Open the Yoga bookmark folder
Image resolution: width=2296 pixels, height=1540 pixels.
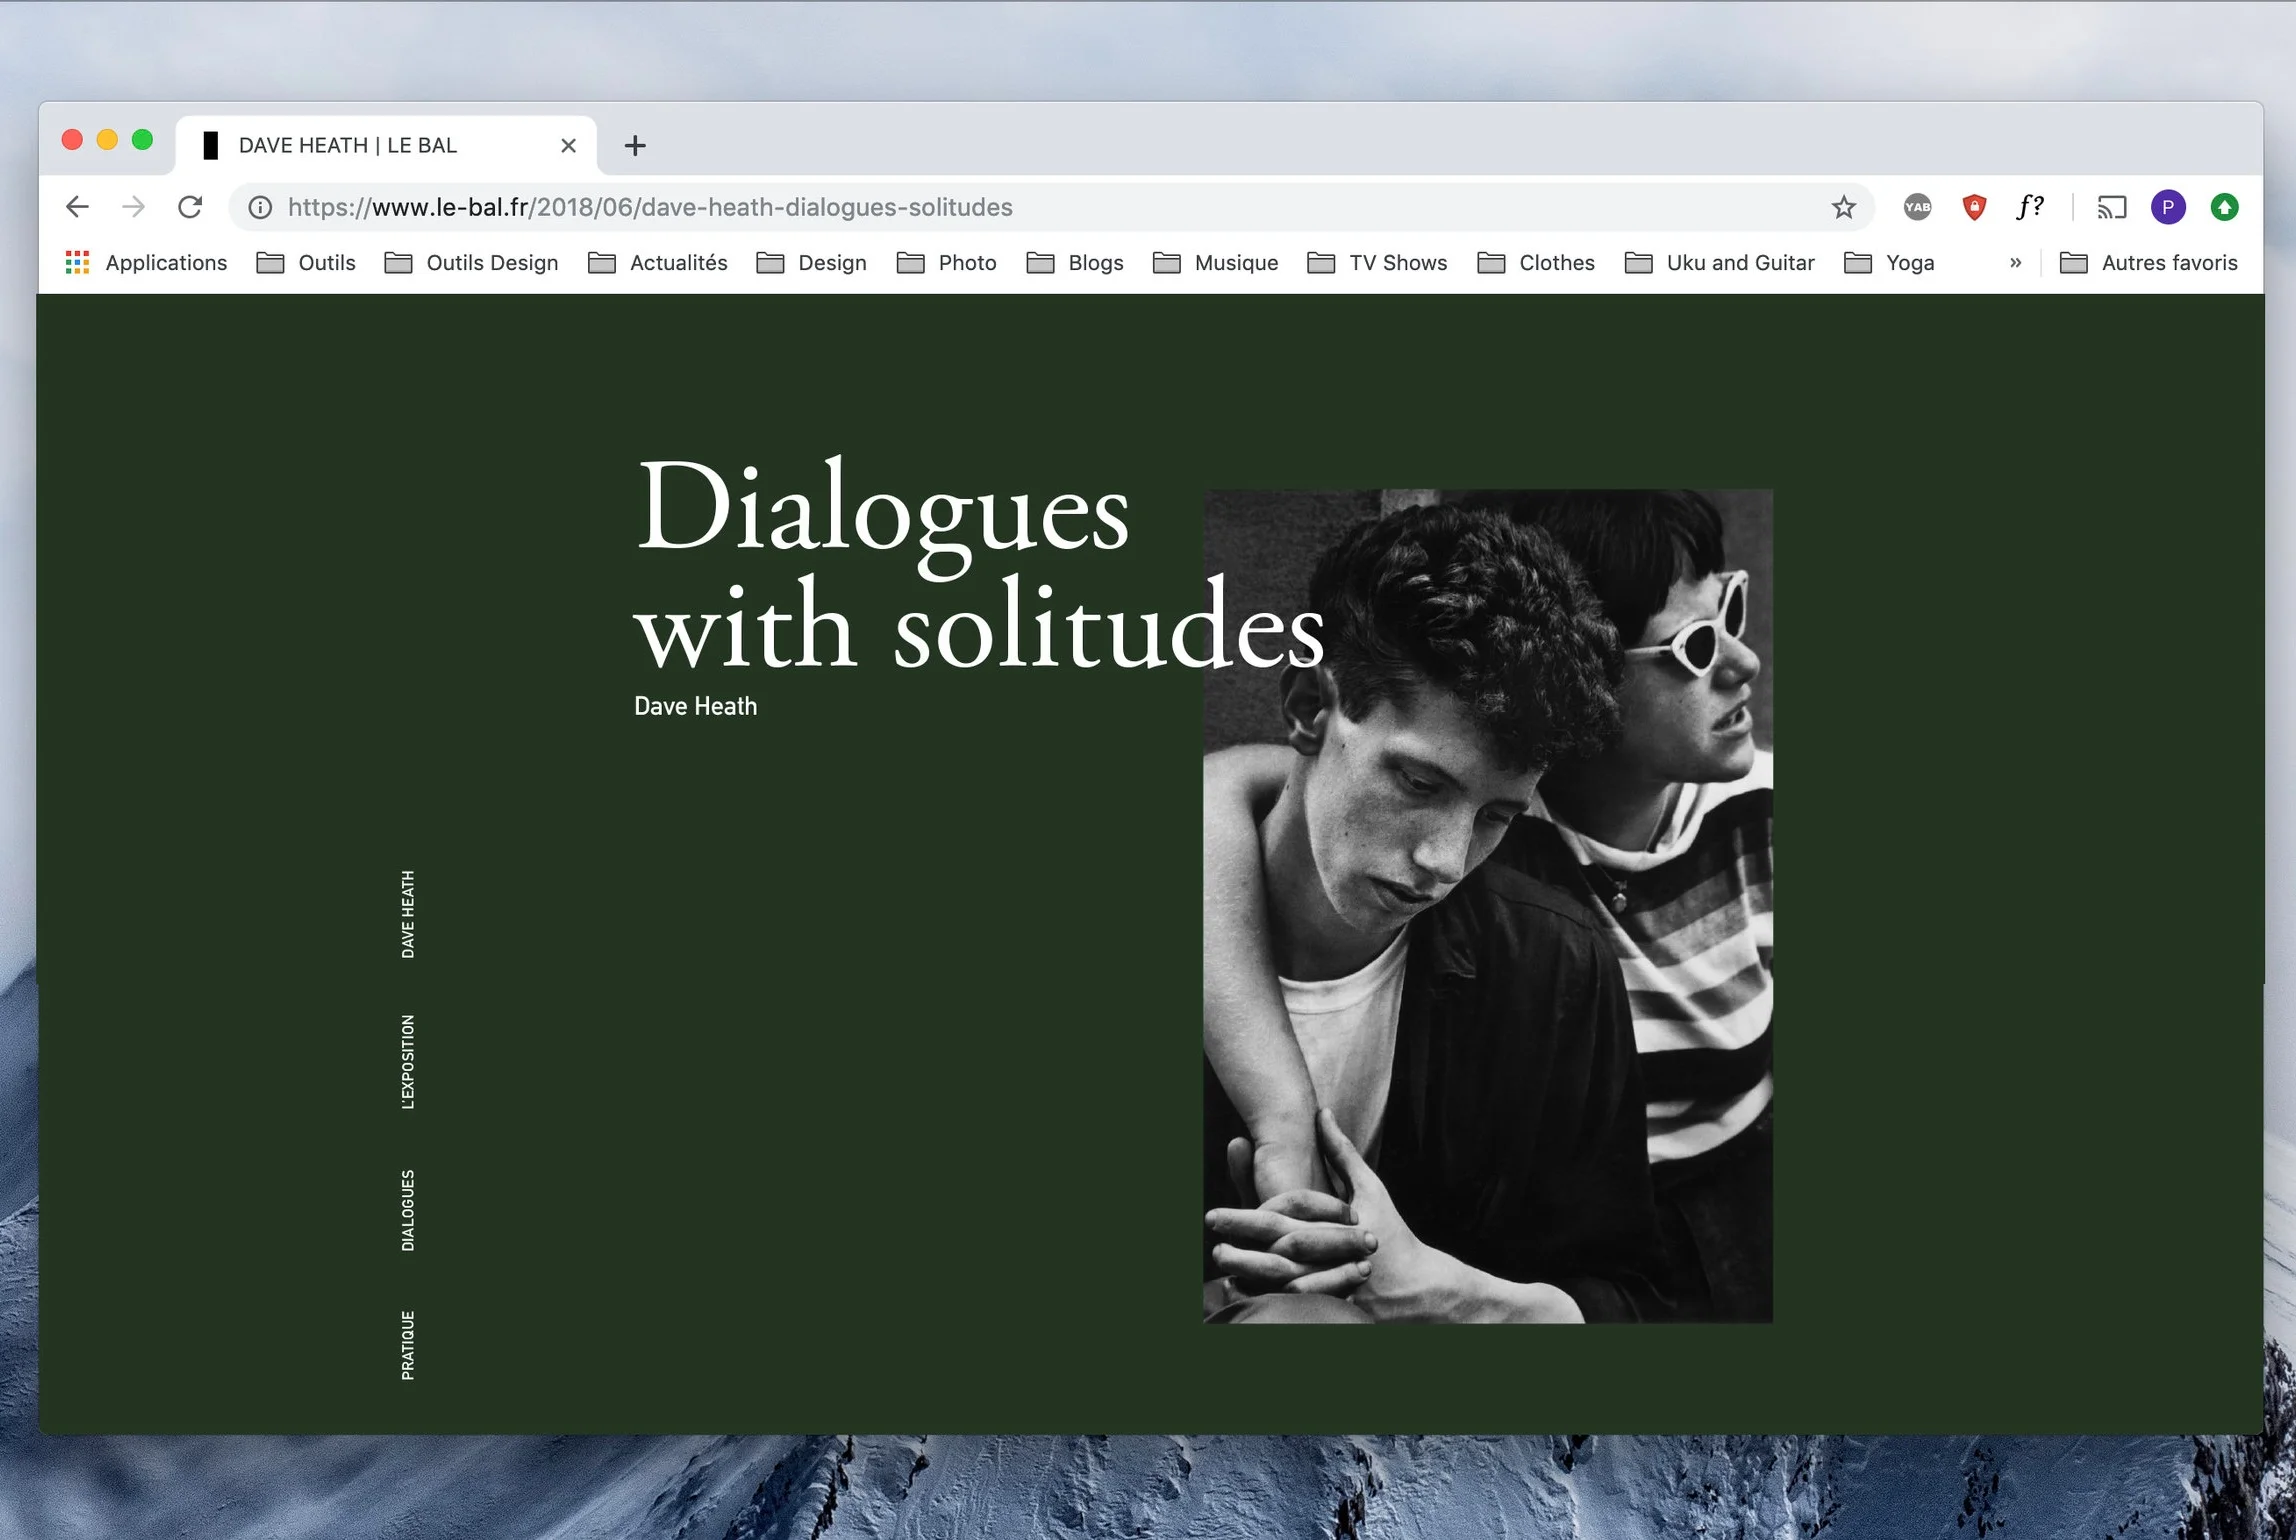[1889, 263]
